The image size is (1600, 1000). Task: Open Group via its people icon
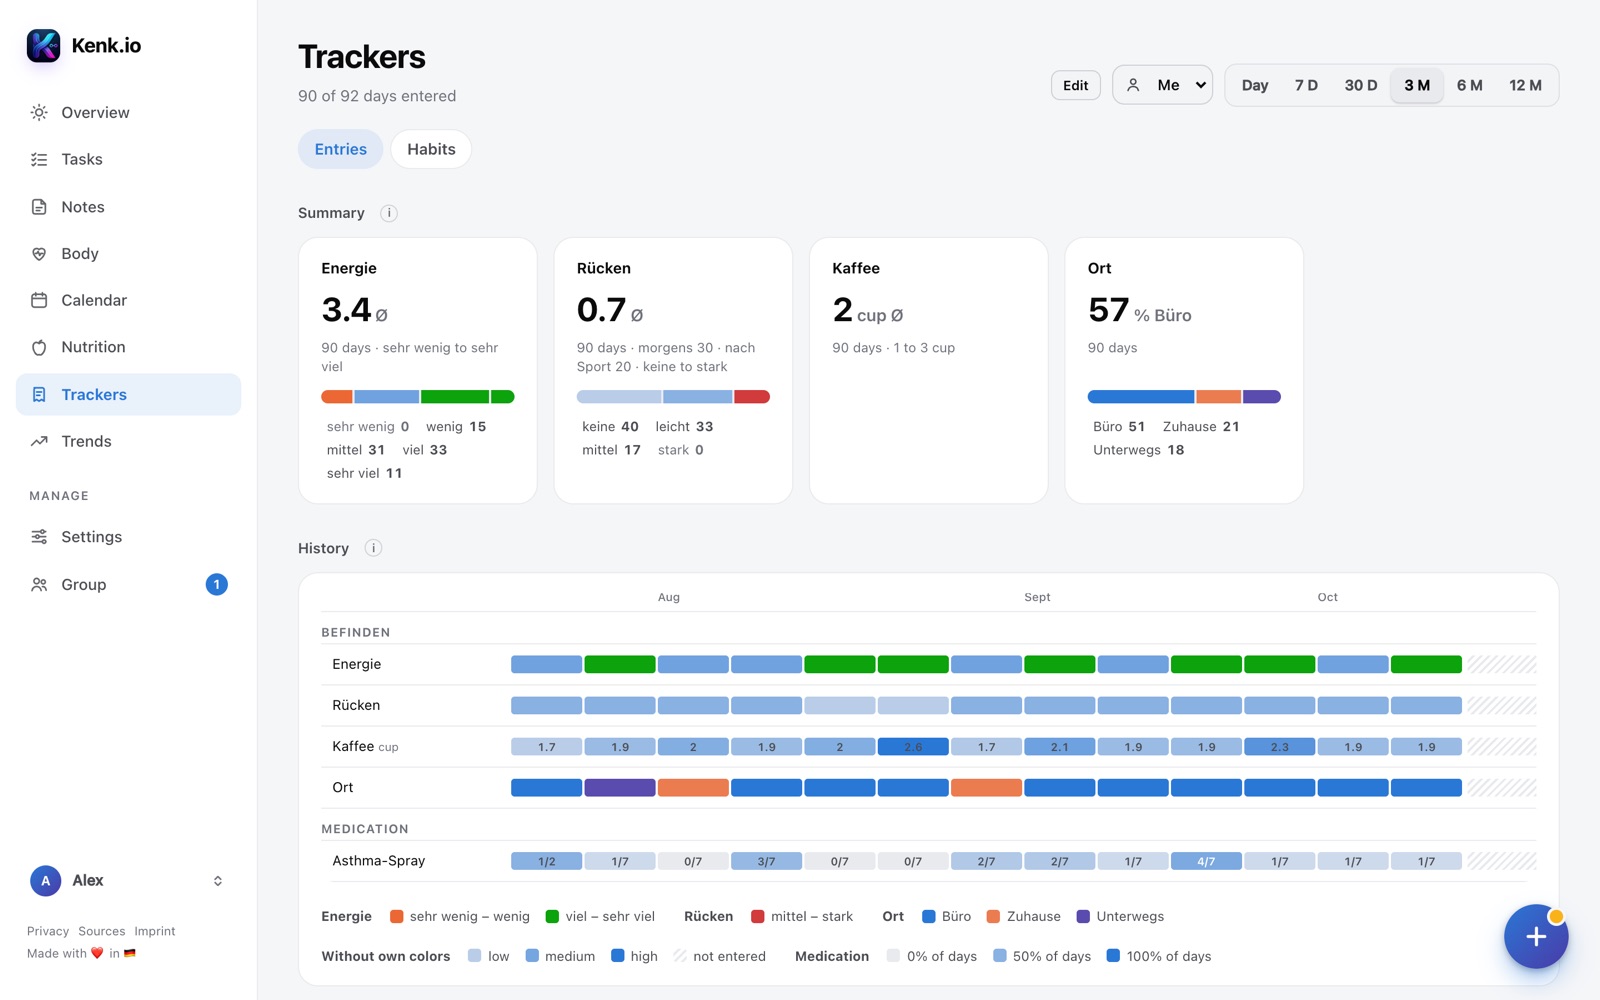[39, 585]
